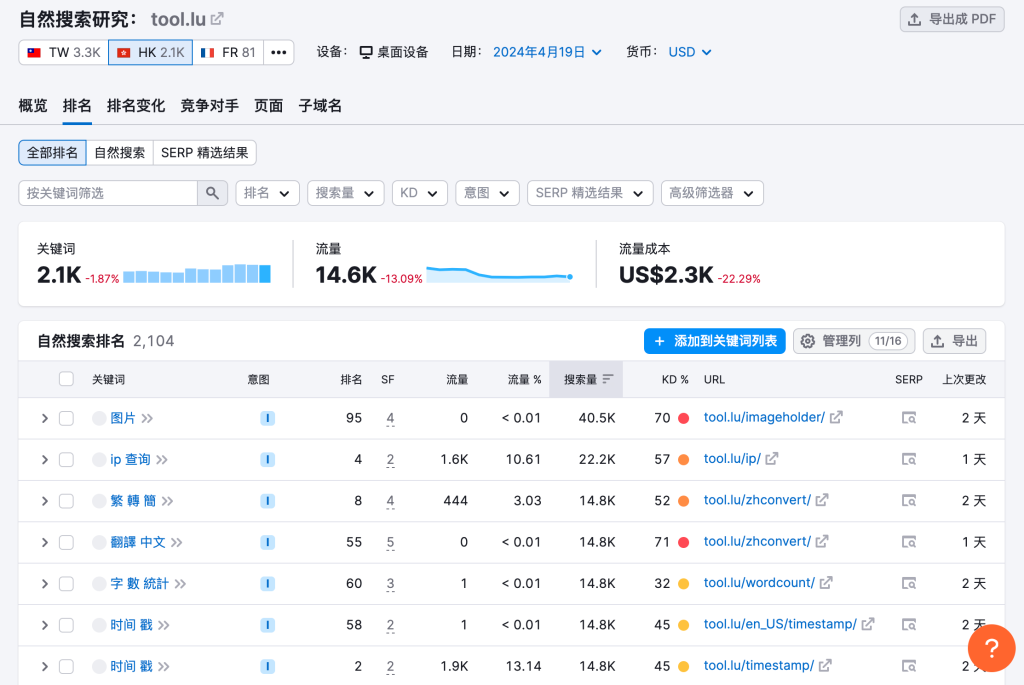This screenshot has width=1024, height=685.
Task: Tick checkbox for 图片 row
Action: pyautogui.click(x=66, y=418)
